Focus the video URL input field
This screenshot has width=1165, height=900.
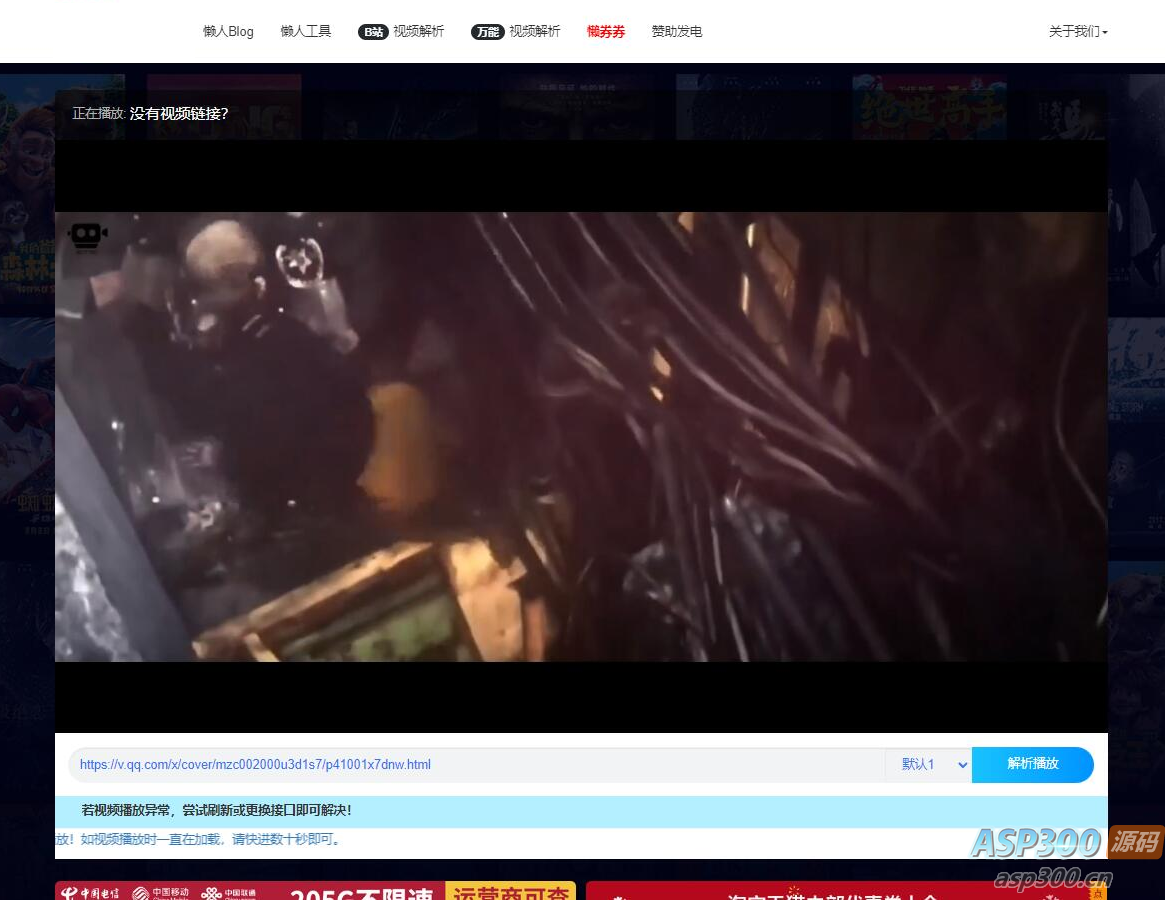pos(477,765)
